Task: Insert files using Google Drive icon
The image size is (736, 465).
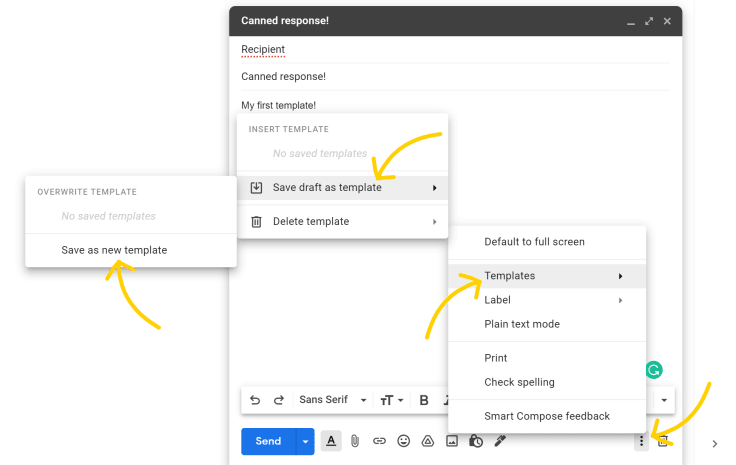Action: tap(428, 441)
